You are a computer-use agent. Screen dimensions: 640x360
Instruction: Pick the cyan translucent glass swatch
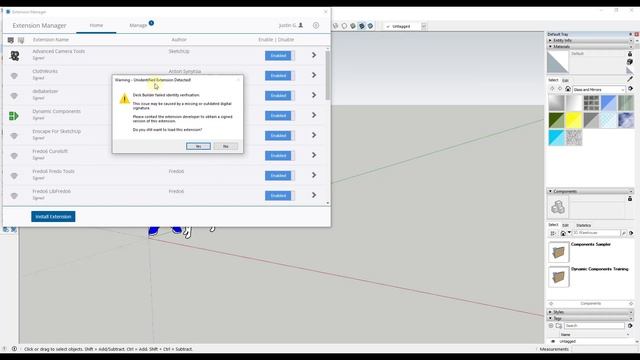coord(556,138)
